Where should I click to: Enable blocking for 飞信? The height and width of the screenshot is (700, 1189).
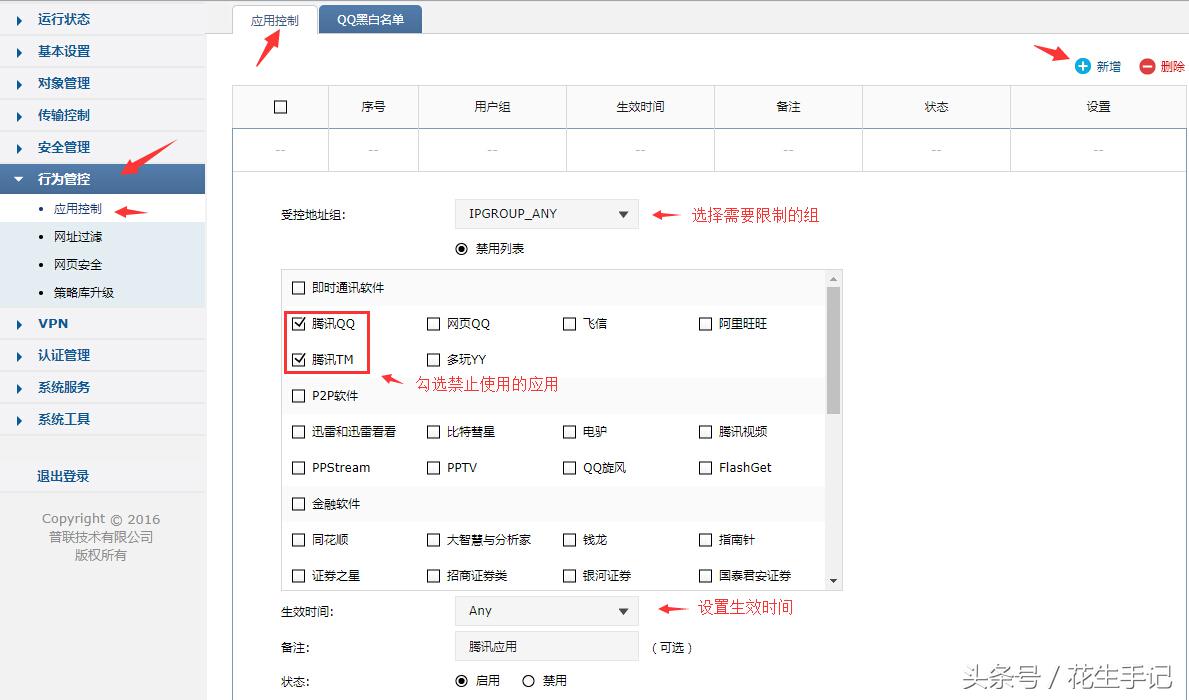[x=569, y=323]
